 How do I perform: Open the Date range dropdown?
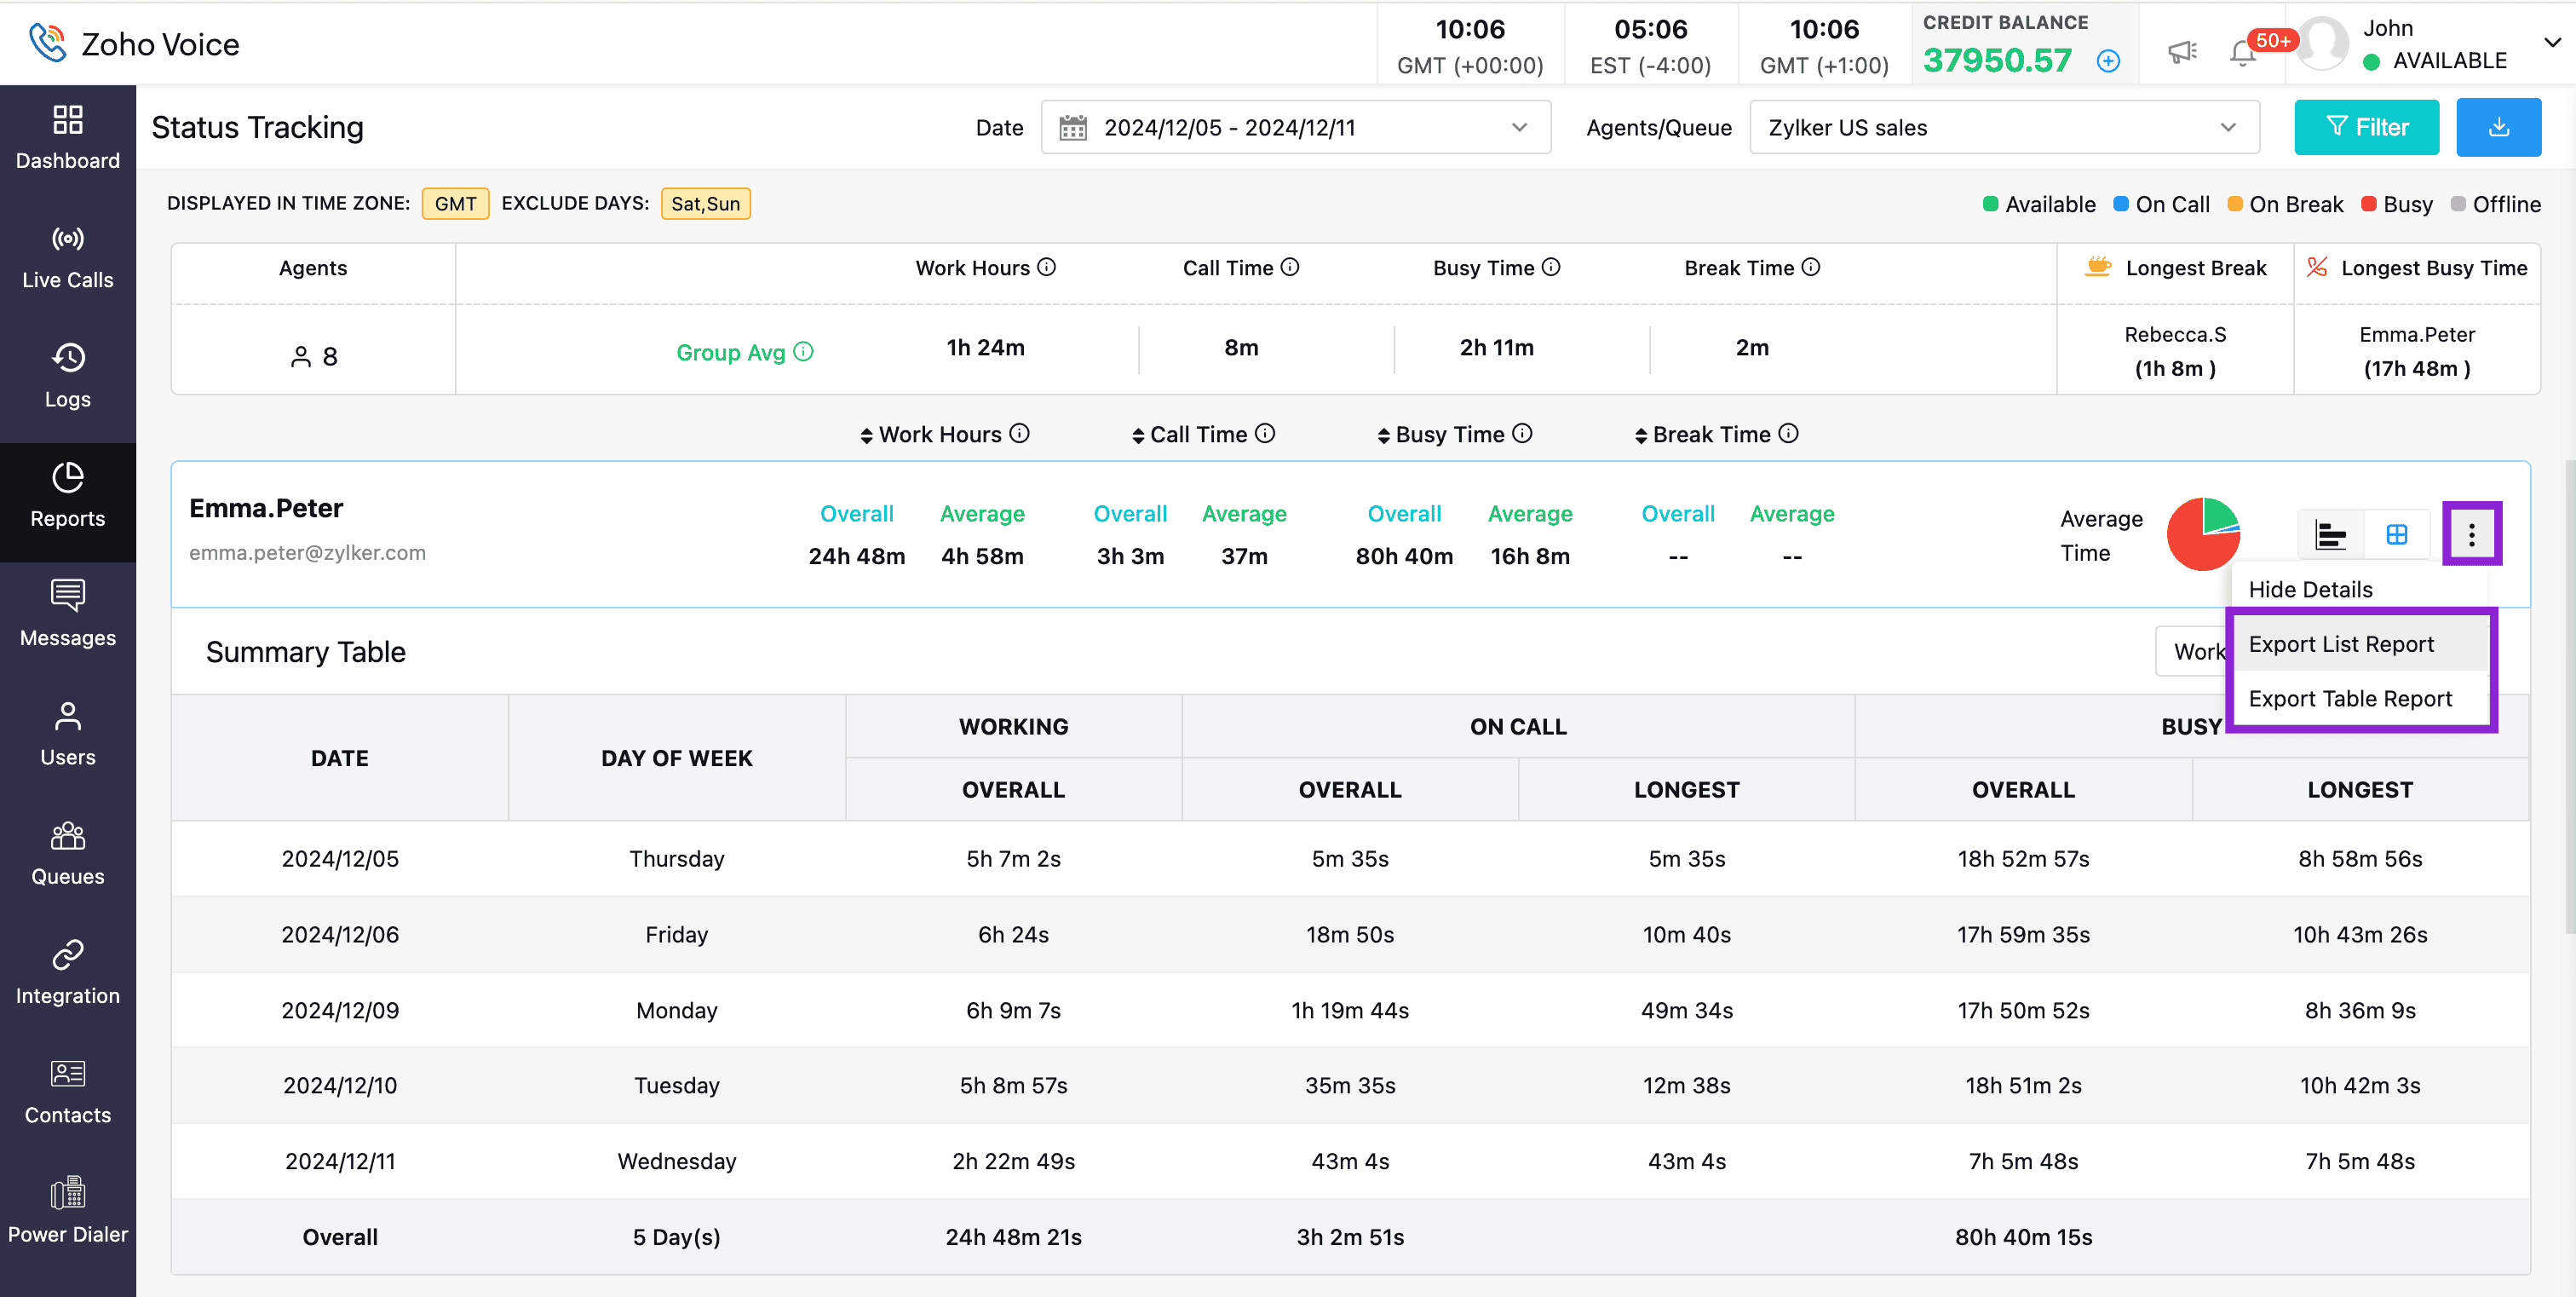(1295, 127)
